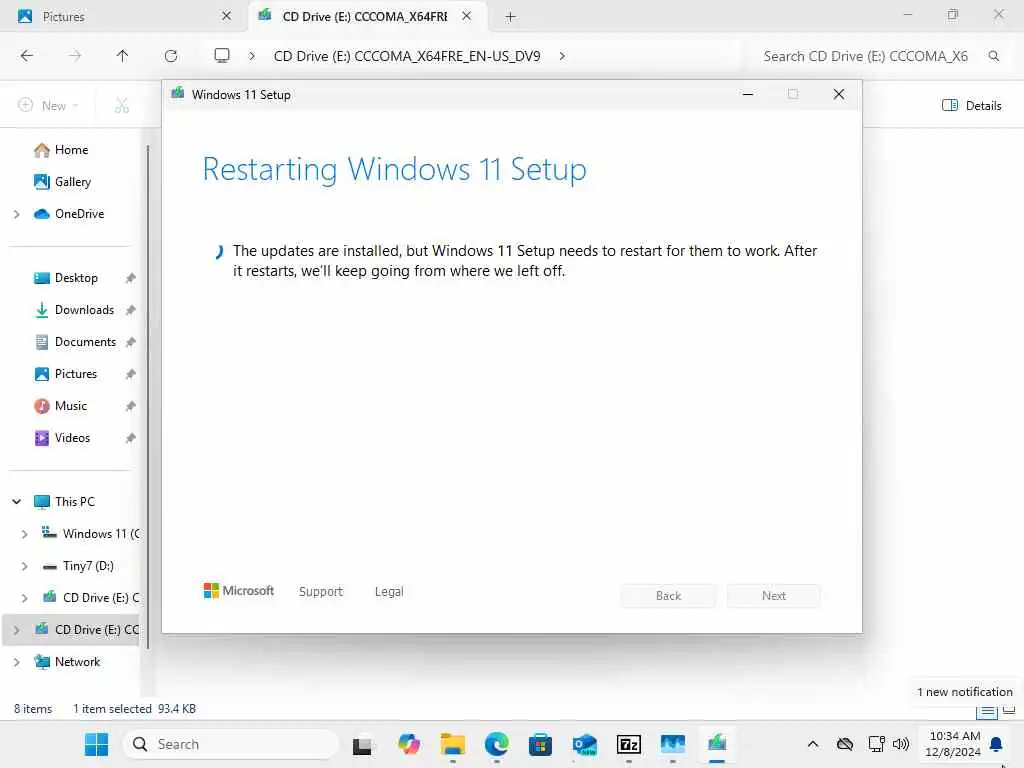Click the chevron after the CD Drive breadcrumb

[x=562, y=56]
